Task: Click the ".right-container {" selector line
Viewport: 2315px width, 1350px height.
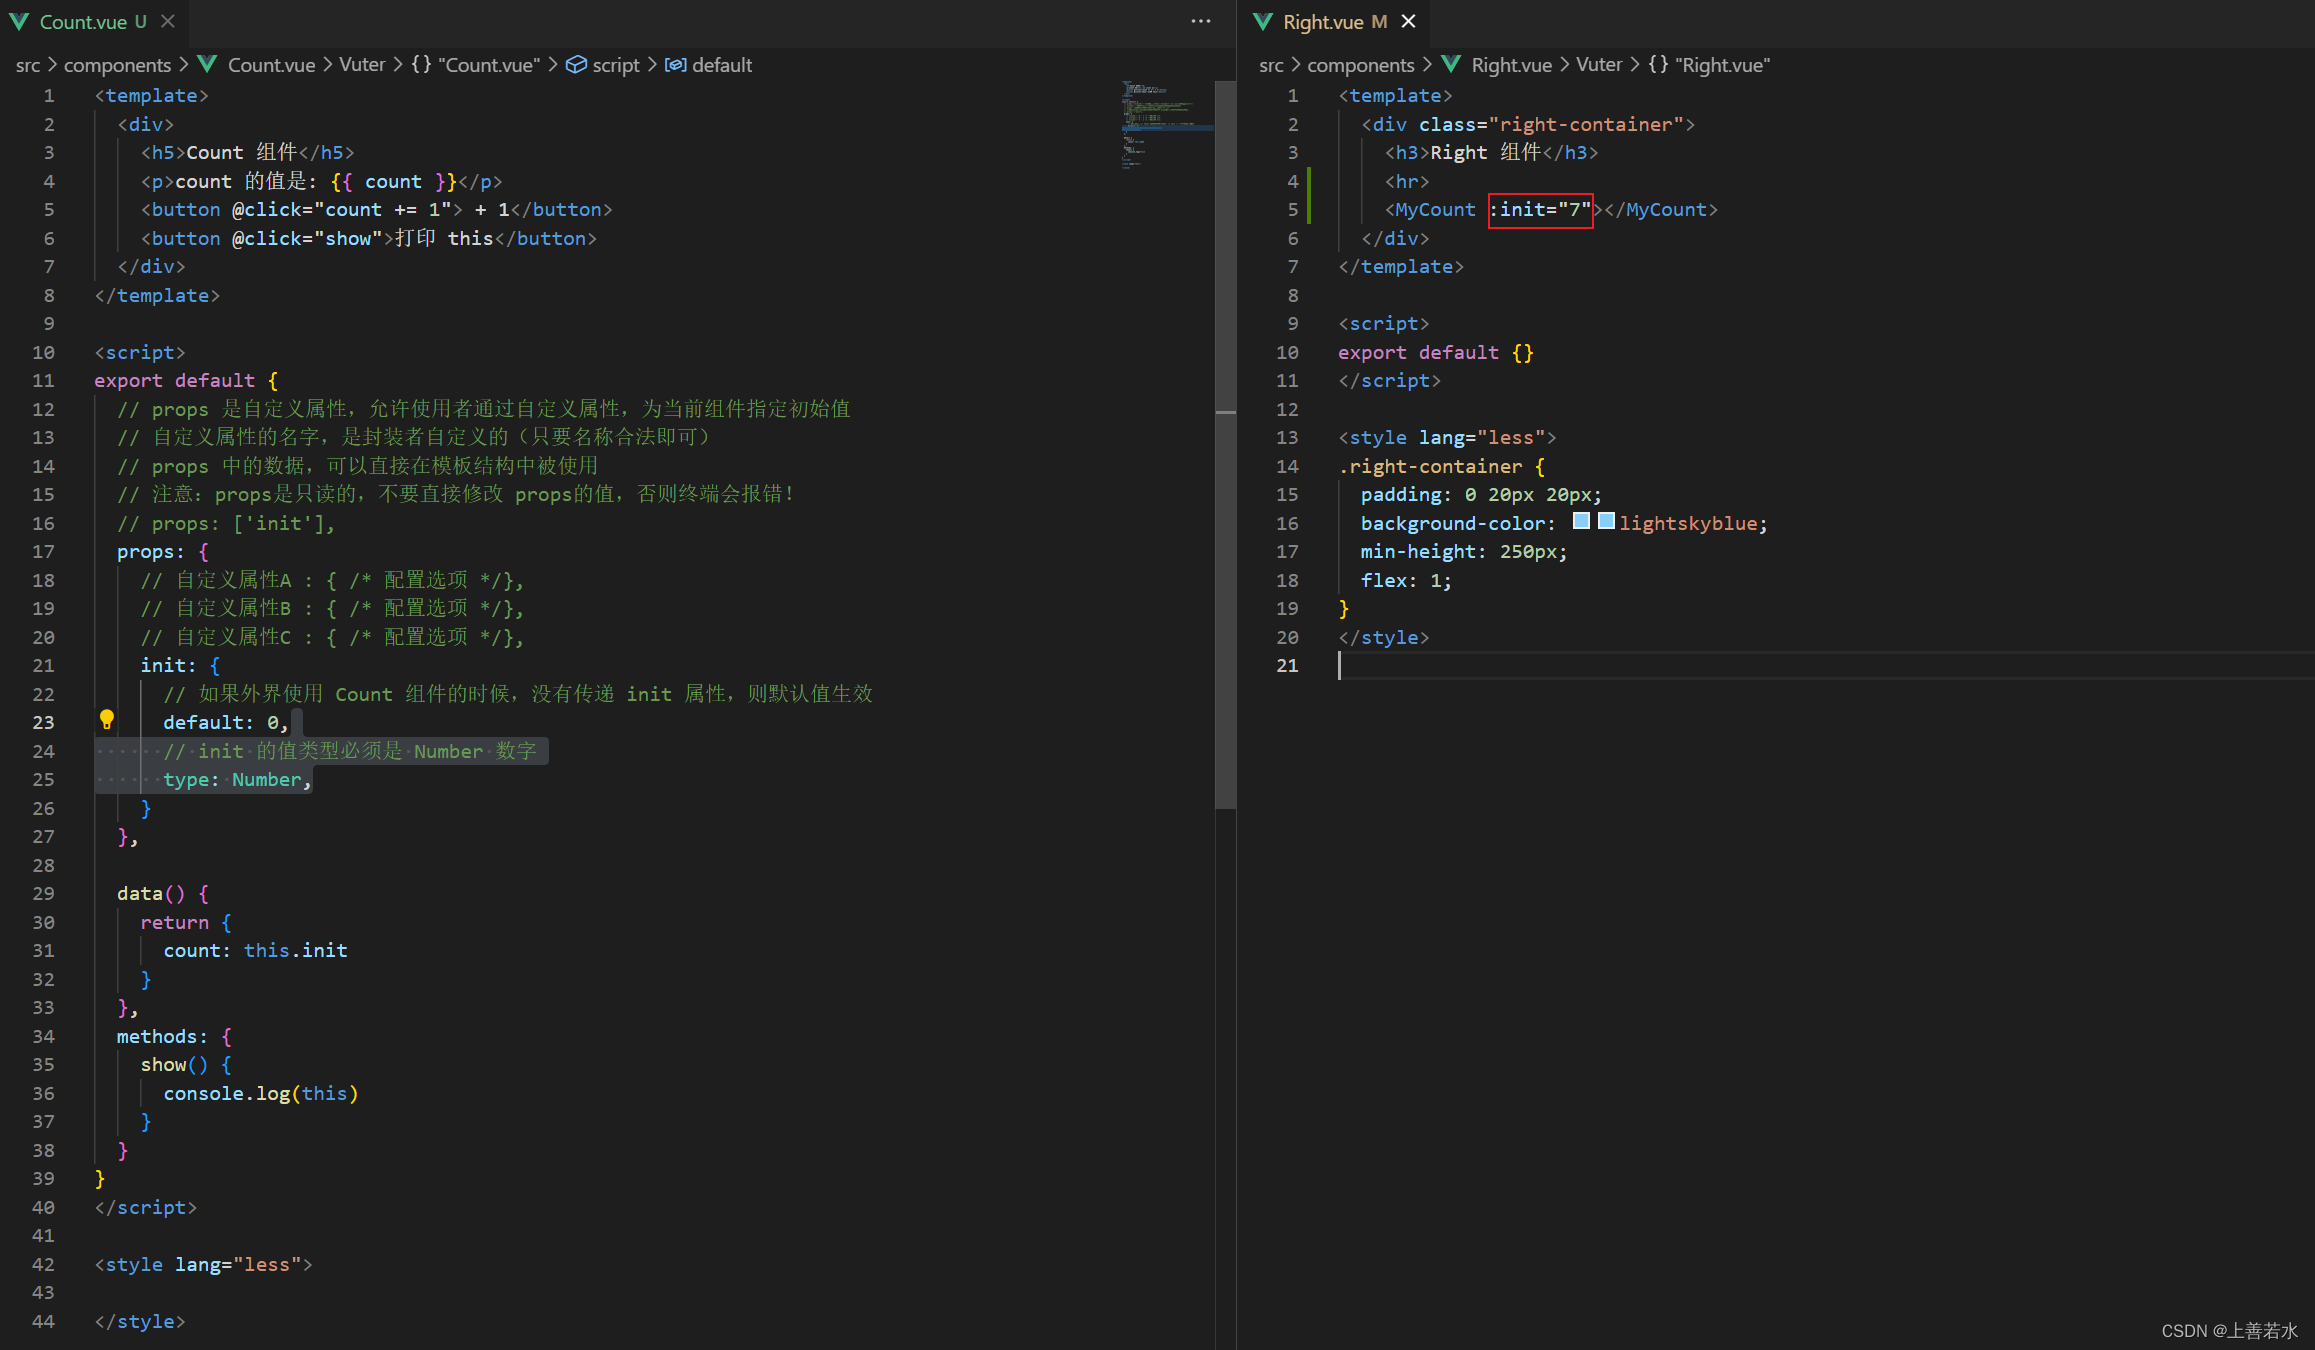Action: click(x=1442, y=466)
